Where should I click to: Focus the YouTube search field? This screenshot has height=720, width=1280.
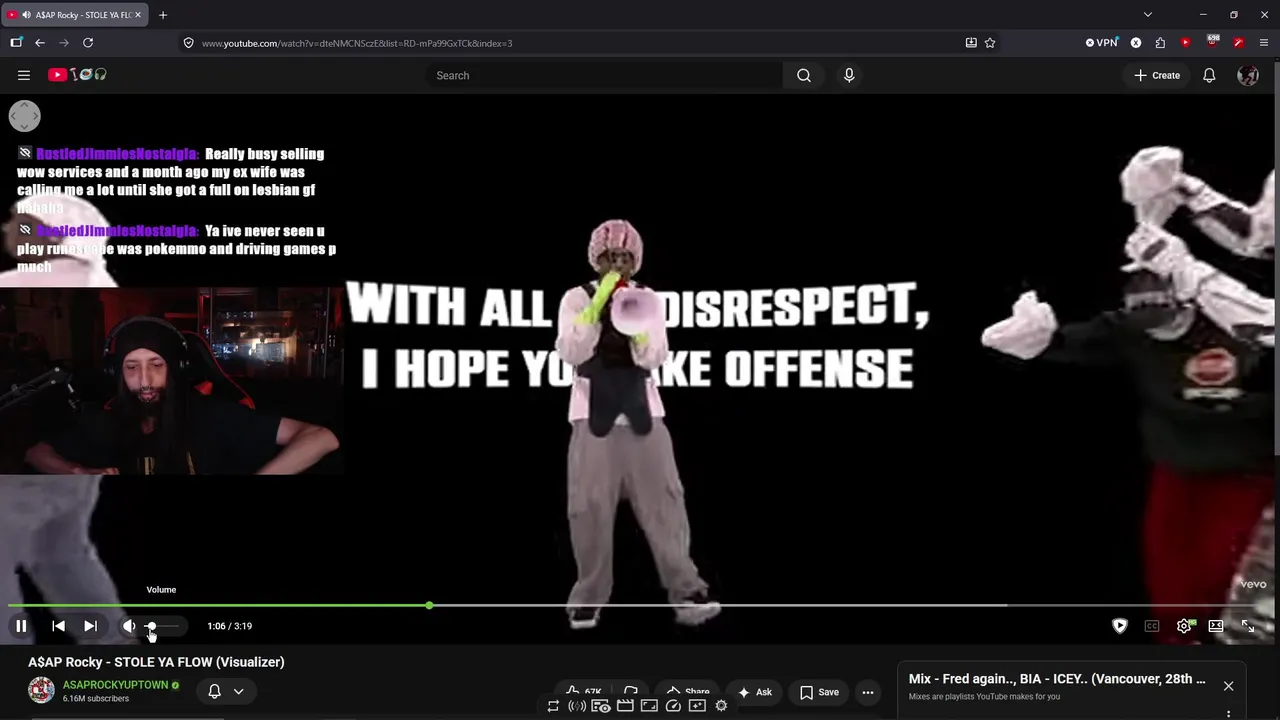[604, 75]
